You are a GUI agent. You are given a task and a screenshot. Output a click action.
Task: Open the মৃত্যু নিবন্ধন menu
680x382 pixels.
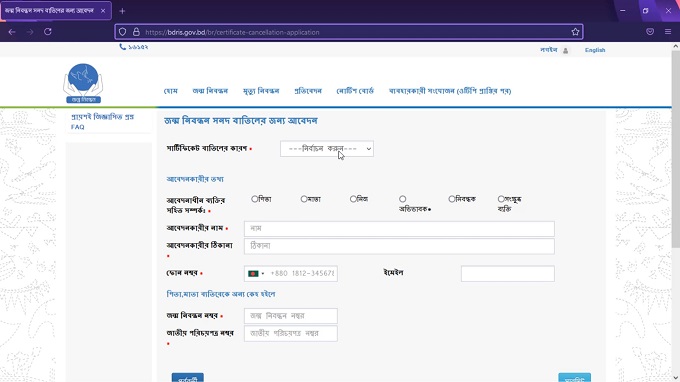(261, 91)
